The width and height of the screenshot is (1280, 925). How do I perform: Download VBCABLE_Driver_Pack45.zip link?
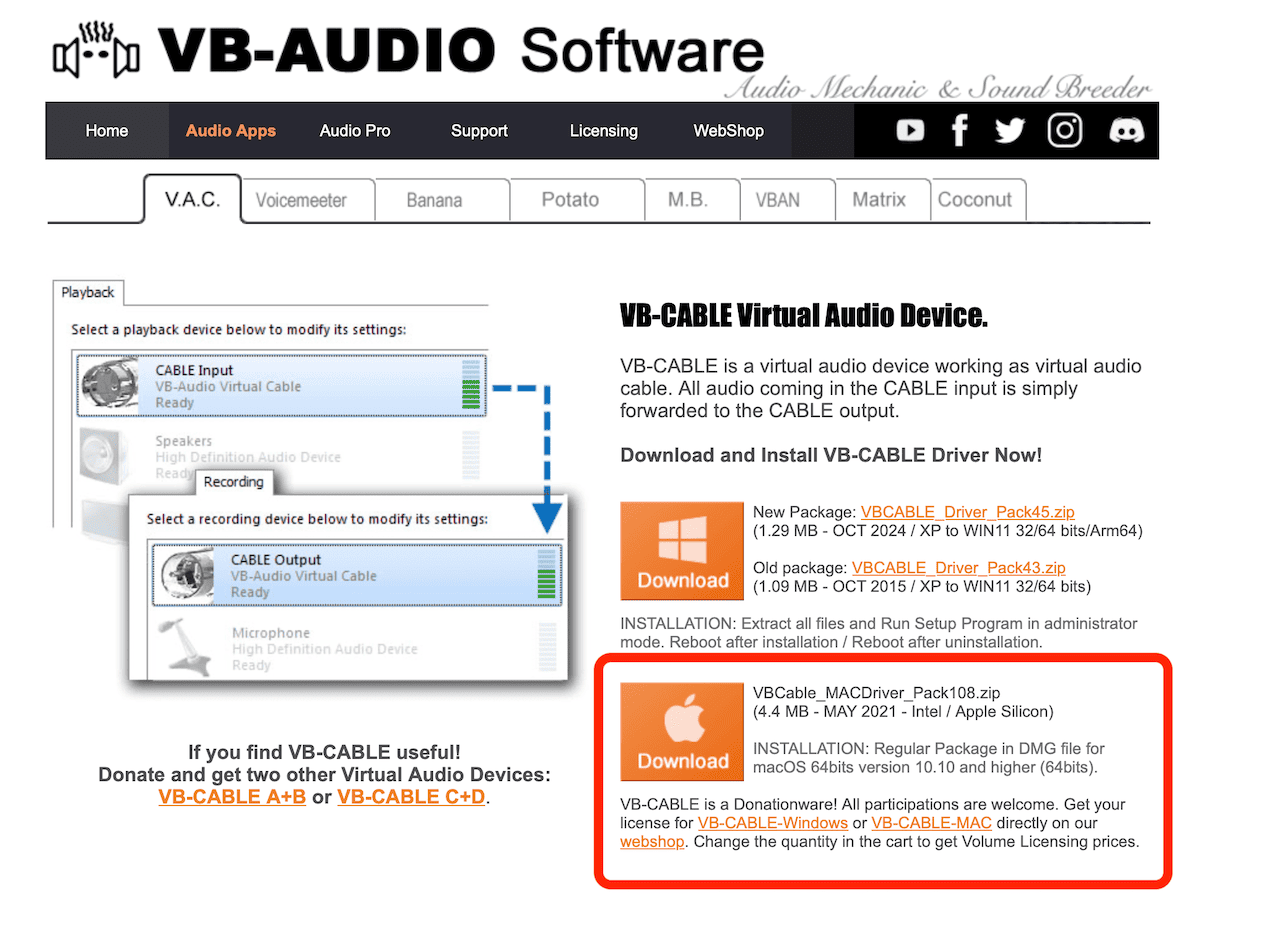[x=967, y=512]
